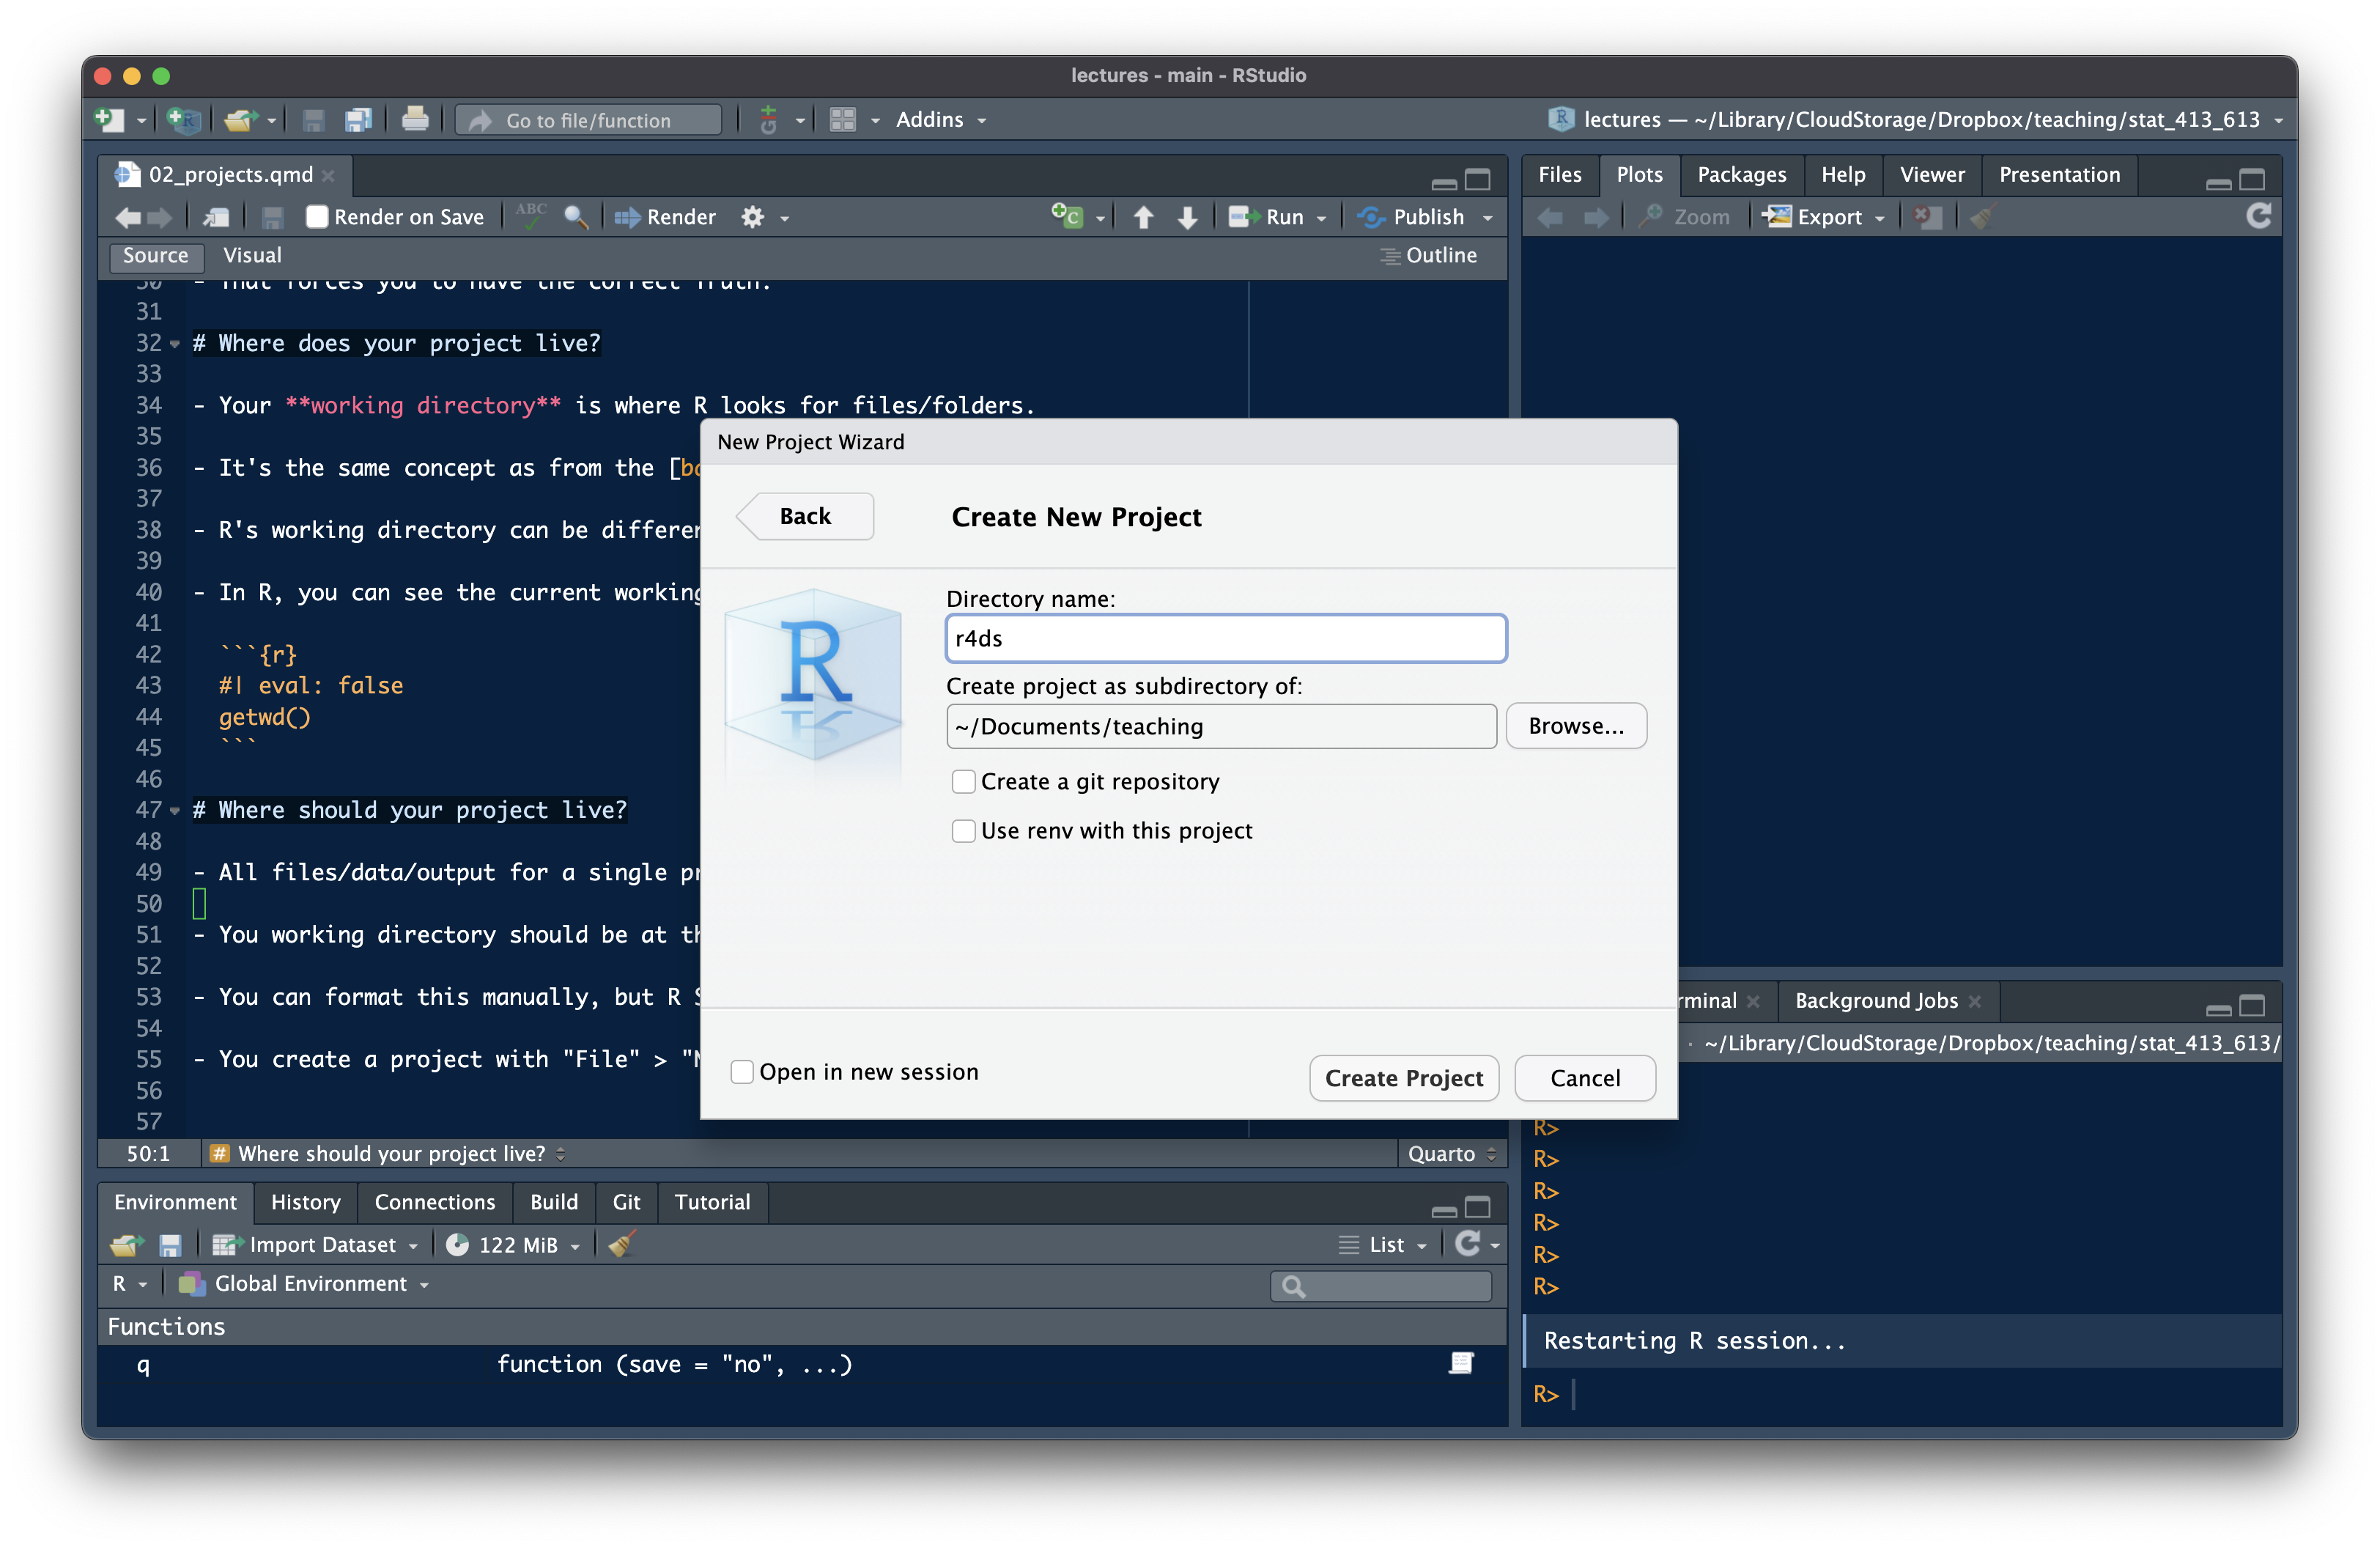Click the Print document icon

pos(414,120)
